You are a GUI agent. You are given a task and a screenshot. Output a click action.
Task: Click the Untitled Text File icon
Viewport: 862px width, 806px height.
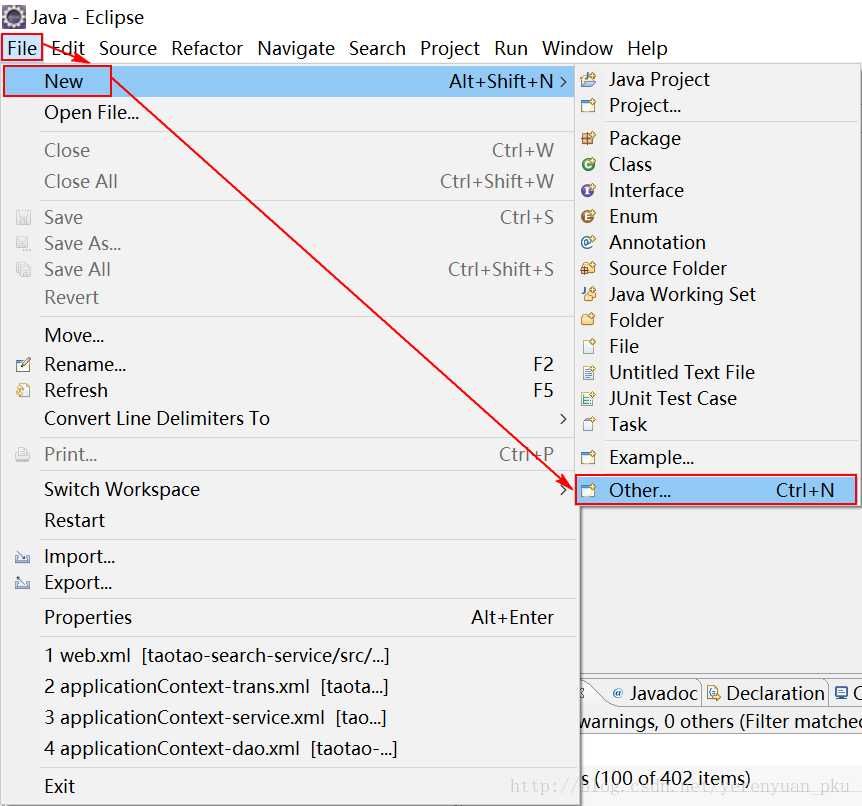[x=588, y=372]
